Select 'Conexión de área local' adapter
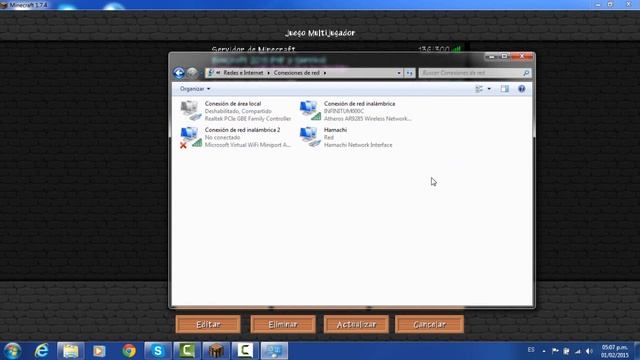The image size is (640, 360). [236, 111]
